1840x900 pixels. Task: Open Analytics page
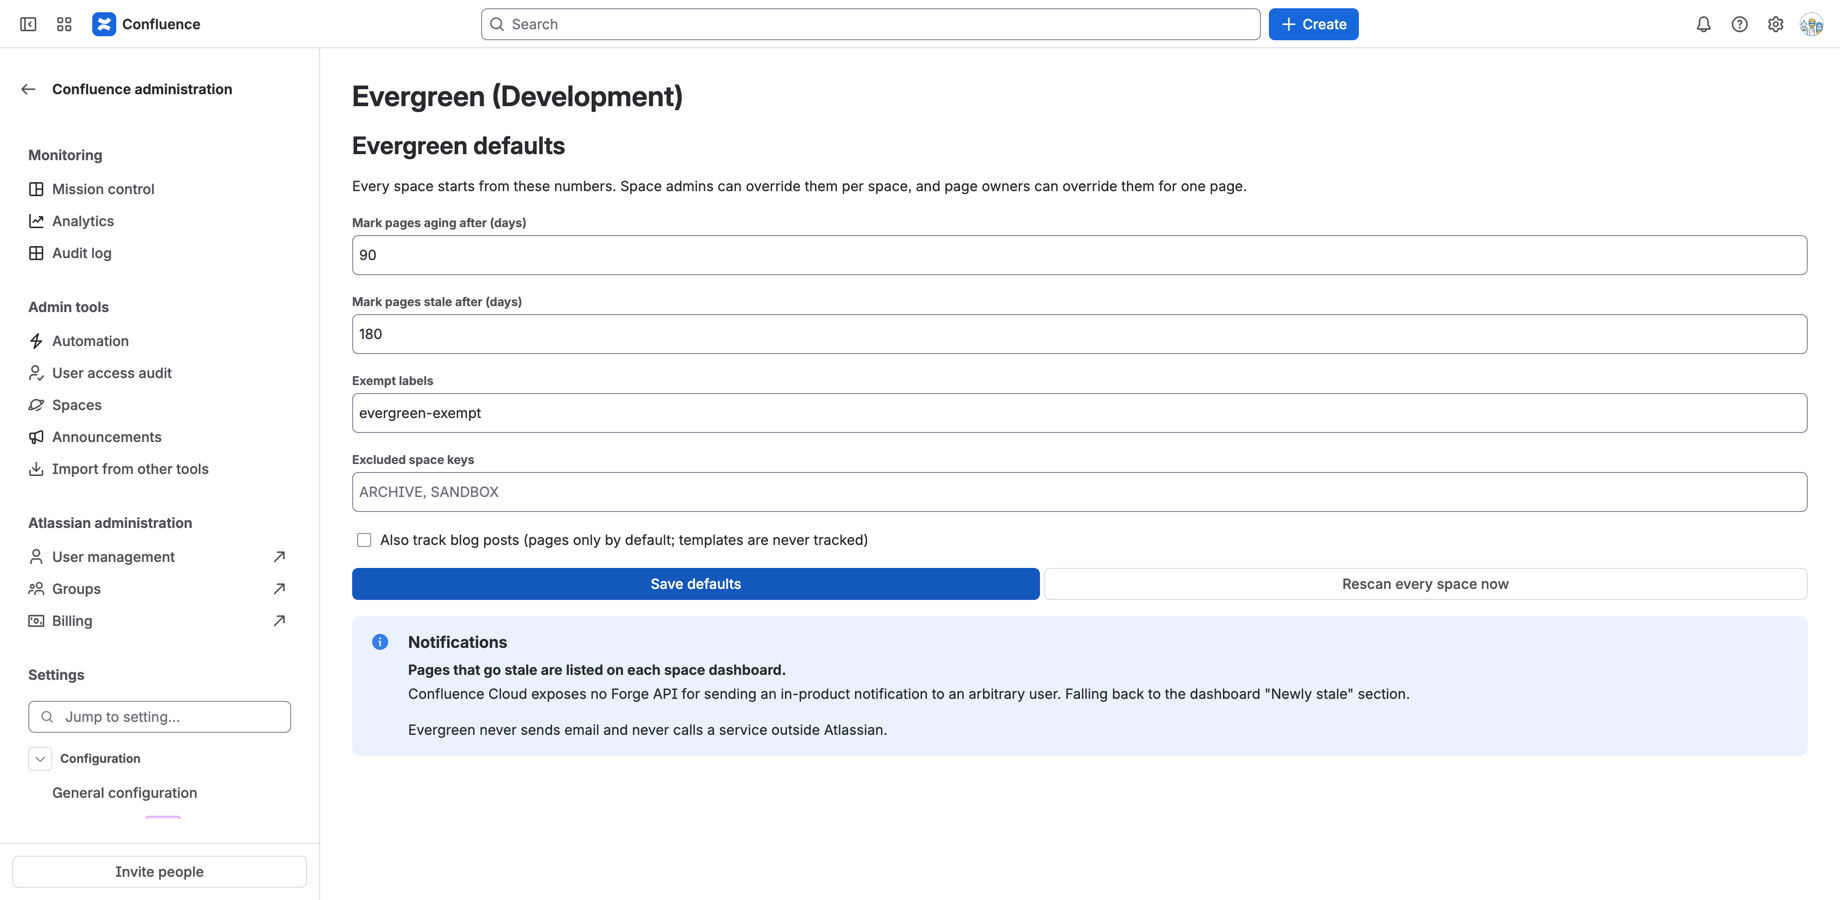click(83, 221)
